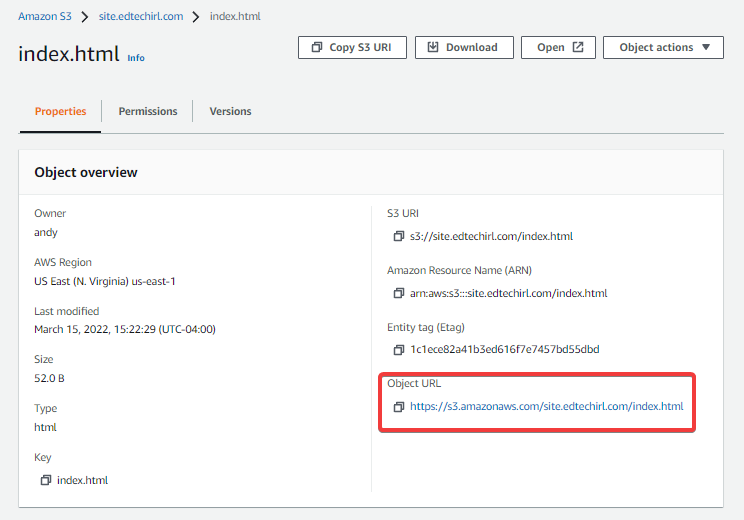Click the Object overview heading
This screenshot has width=744, height=520.
[86, 172]
